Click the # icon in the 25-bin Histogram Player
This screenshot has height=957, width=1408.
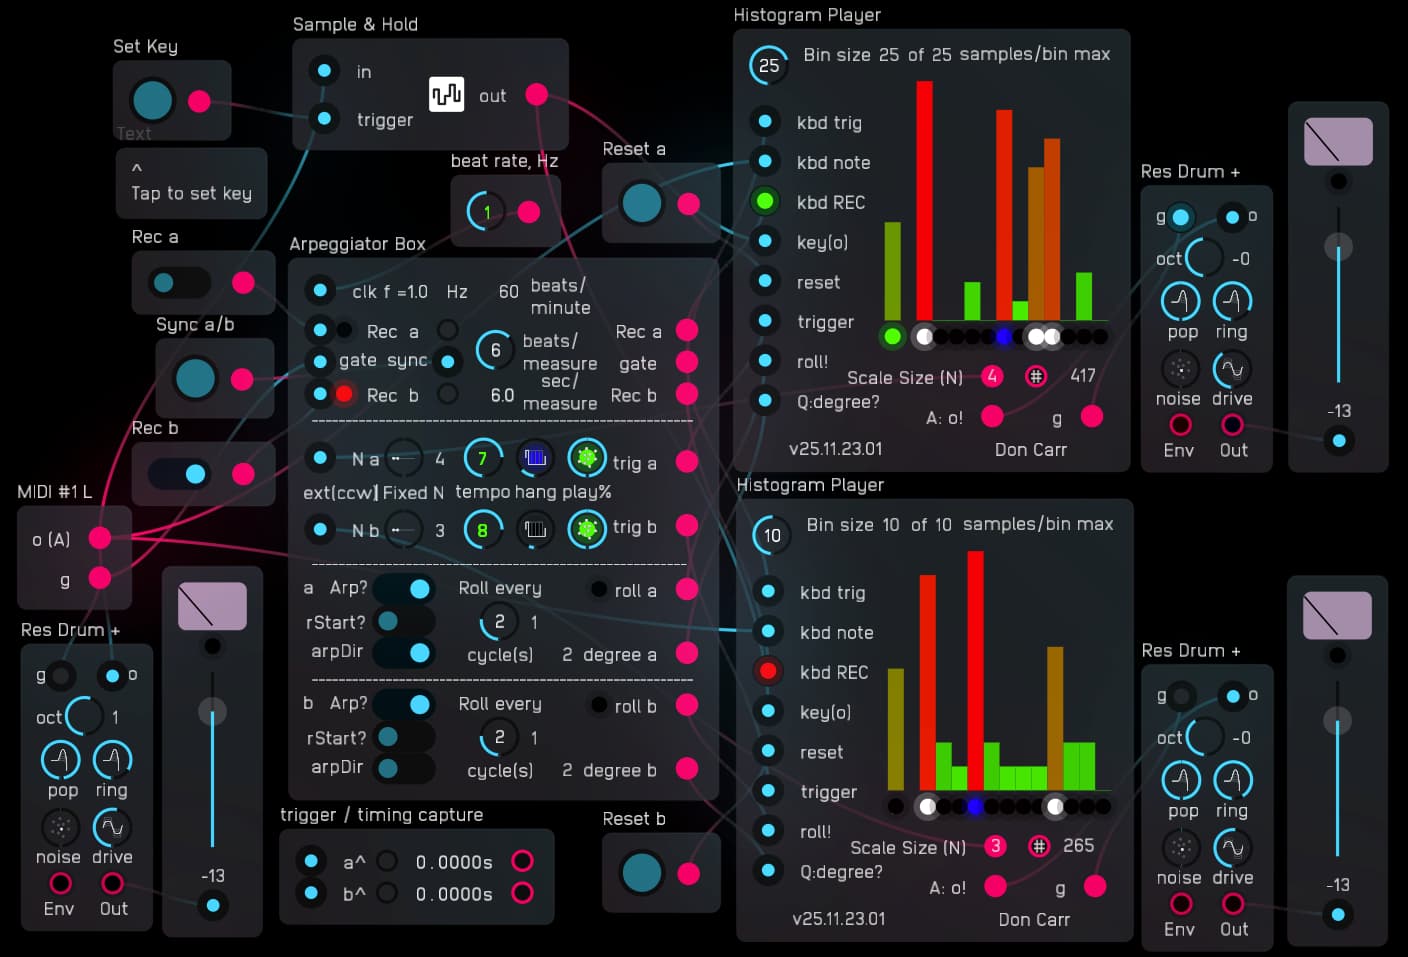(1036, 376)
